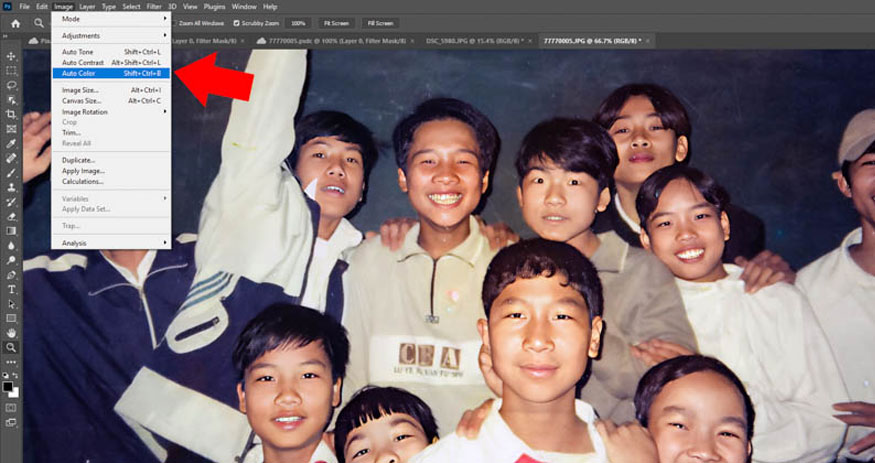This screenshot has height=463, width=875.
Task: Expand the Adjustments submenu
Action: [112, 36]
